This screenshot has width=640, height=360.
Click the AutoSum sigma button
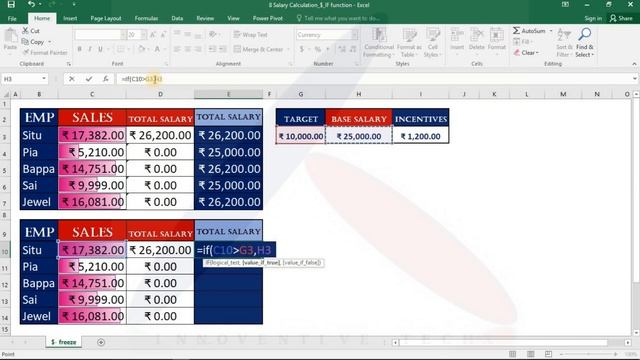point(529,31)
